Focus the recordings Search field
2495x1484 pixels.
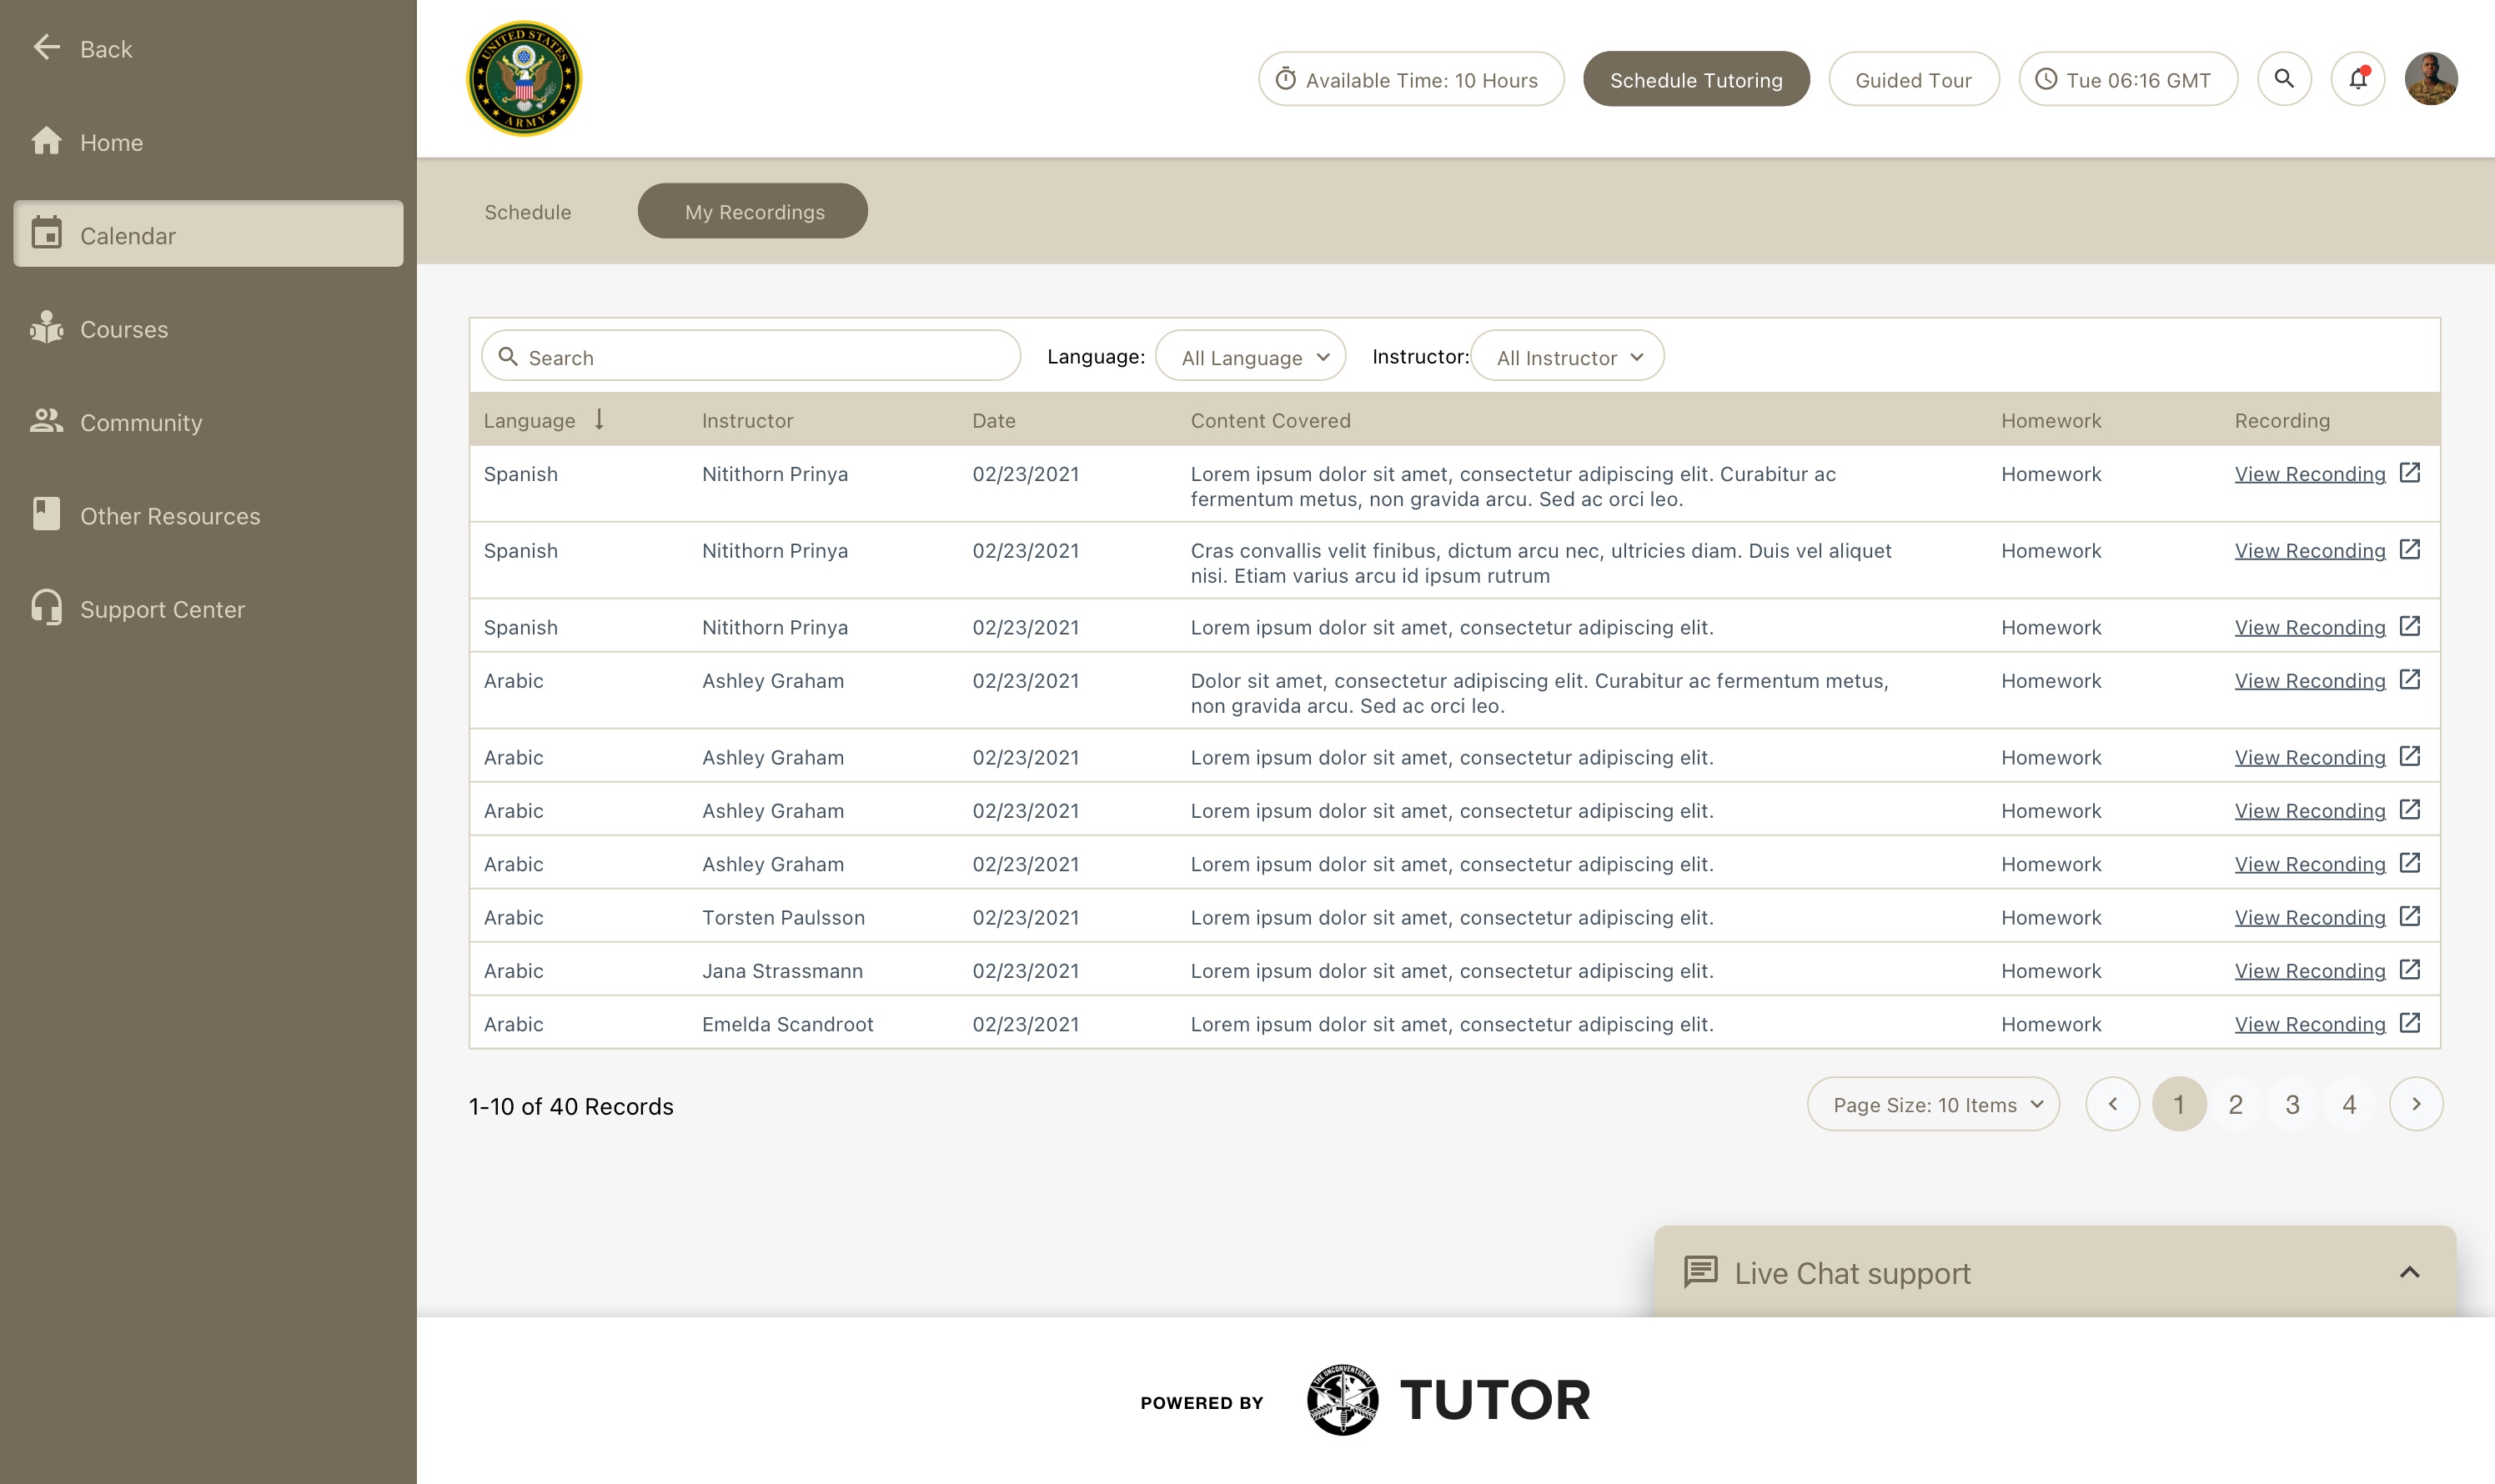pyautogui.click(x=751, y=356)
